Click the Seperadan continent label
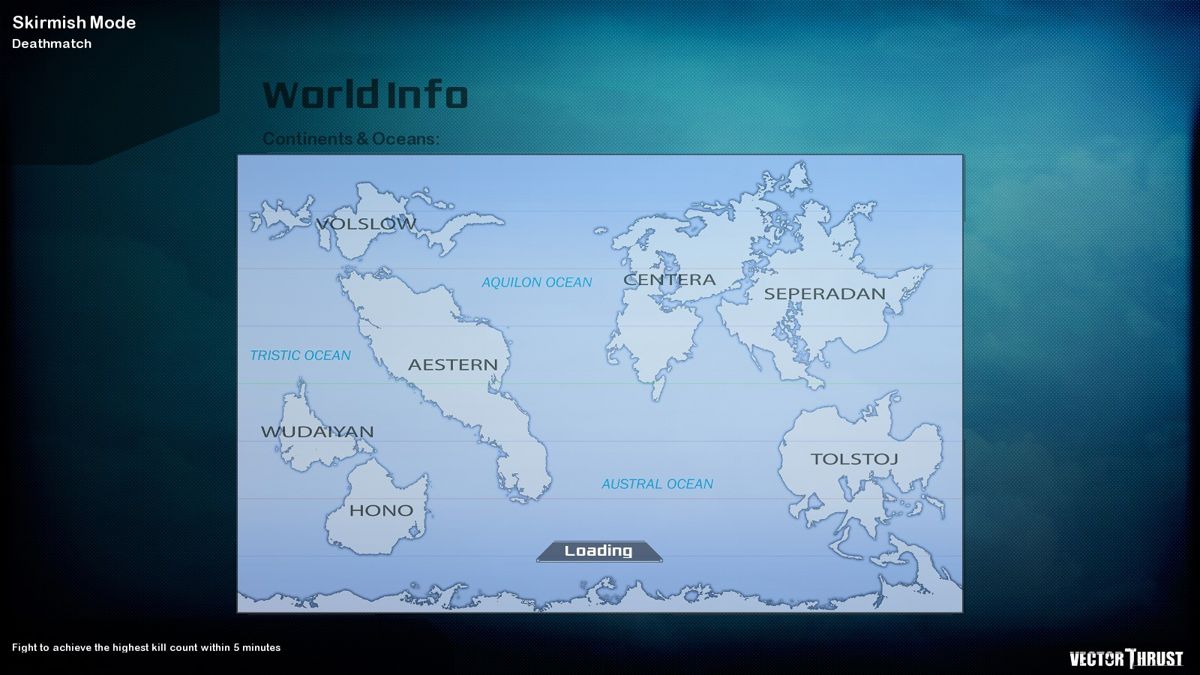The width and height of the screenshot is (1200, 675). click(x=825, y=294)
